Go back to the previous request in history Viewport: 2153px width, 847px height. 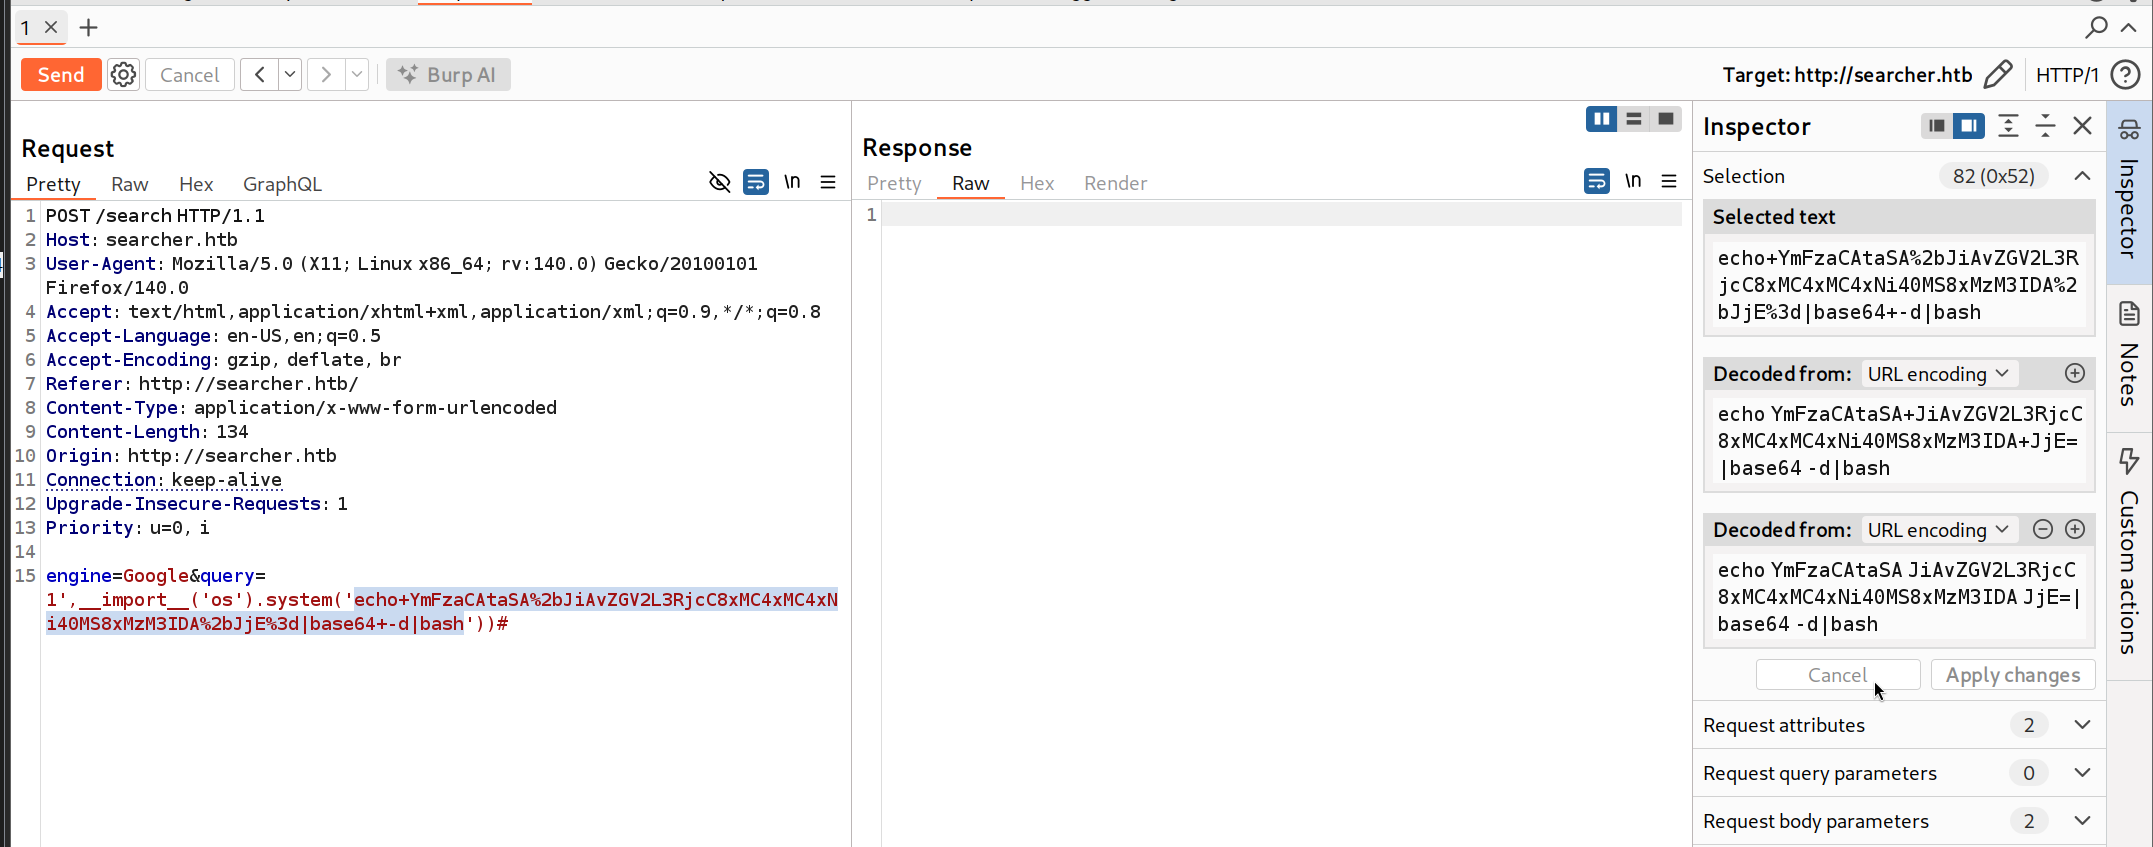pyautogui.click(x=260, y=75)
